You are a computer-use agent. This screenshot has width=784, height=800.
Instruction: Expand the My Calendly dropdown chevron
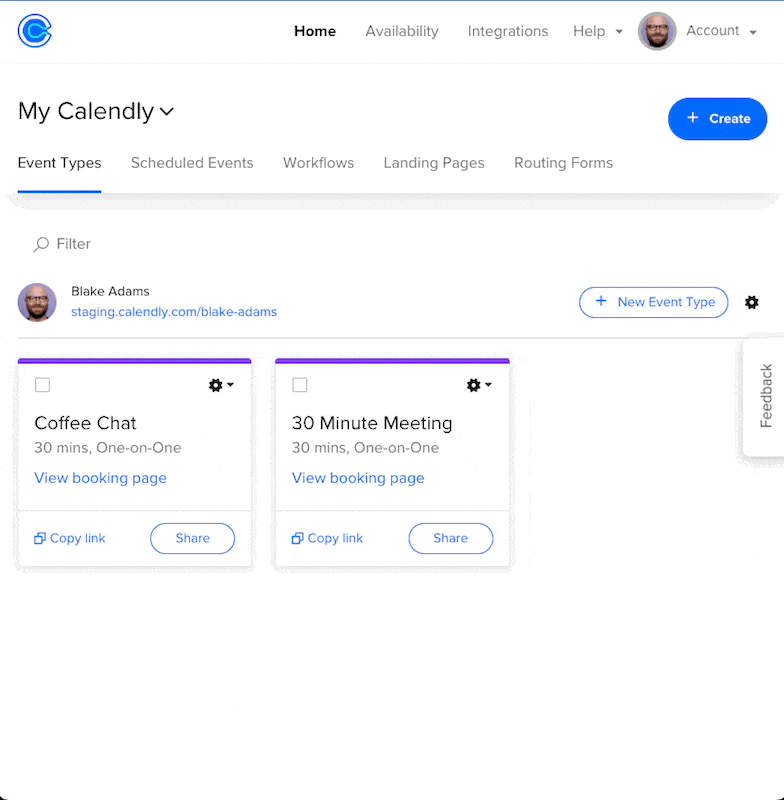pyautogui.click(x=167, y=111)
